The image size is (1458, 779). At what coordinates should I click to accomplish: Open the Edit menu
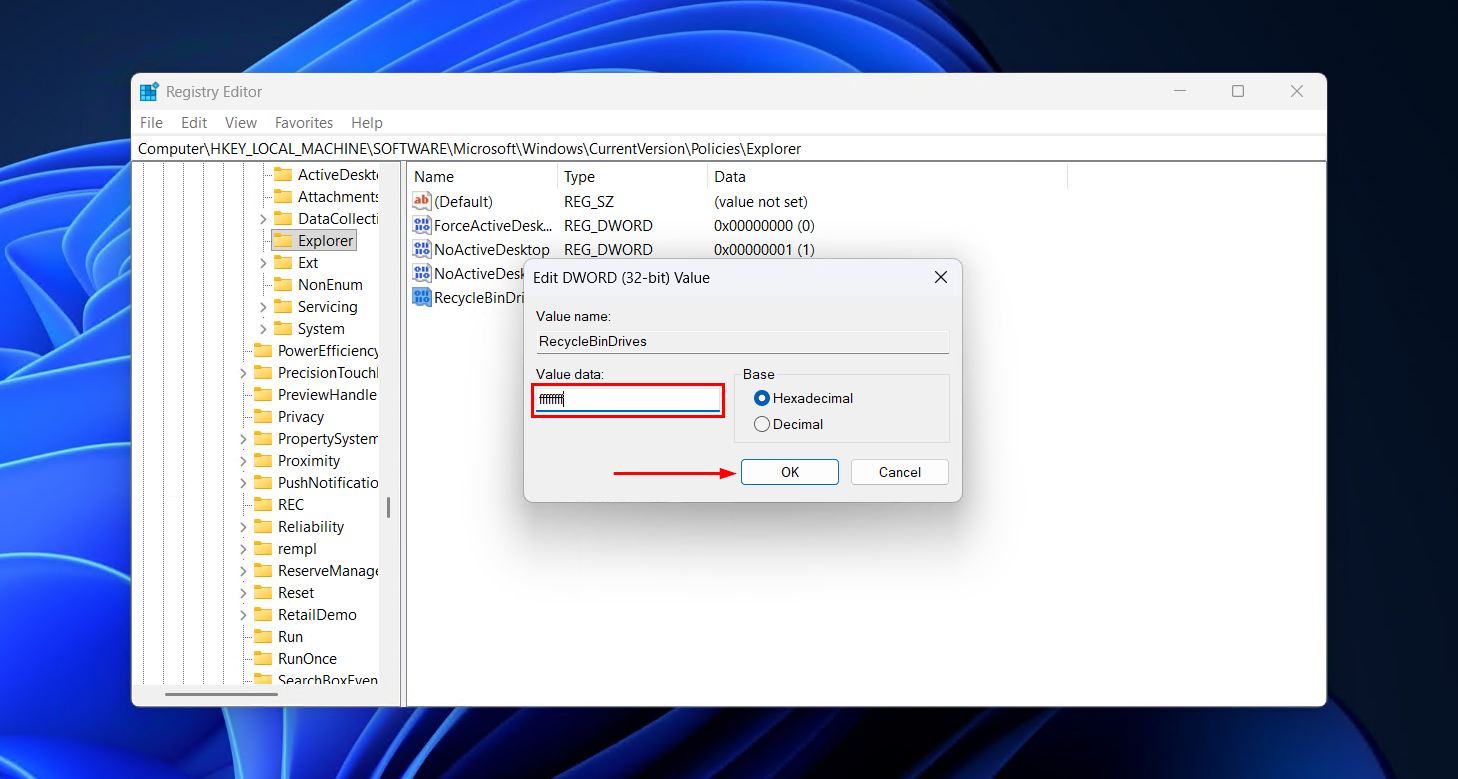tap(194, 123)
